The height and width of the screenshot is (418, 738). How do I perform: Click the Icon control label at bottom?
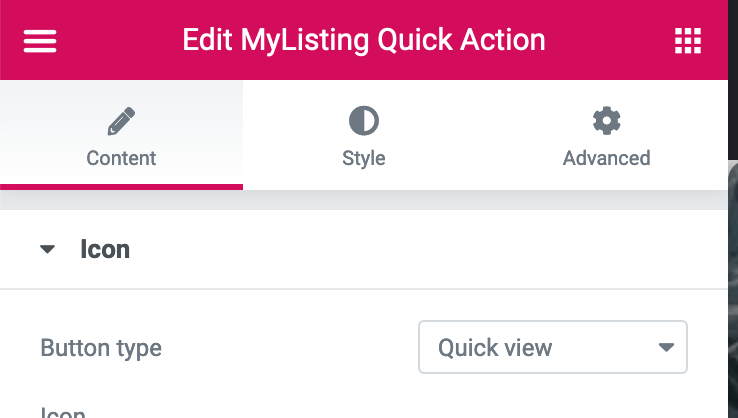click(x=63, y=412)
